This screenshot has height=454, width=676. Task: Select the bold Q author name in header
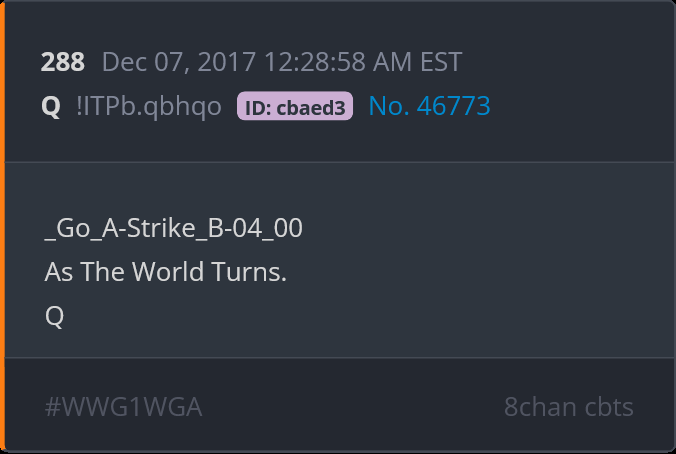(51, 106)
